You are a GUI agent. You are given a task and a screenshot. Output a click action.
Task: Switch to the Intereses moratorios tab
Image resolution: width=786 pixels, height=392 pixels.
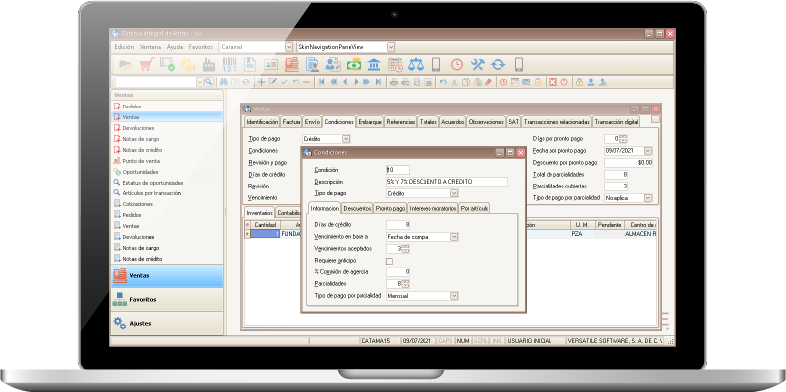pos(433,208)
